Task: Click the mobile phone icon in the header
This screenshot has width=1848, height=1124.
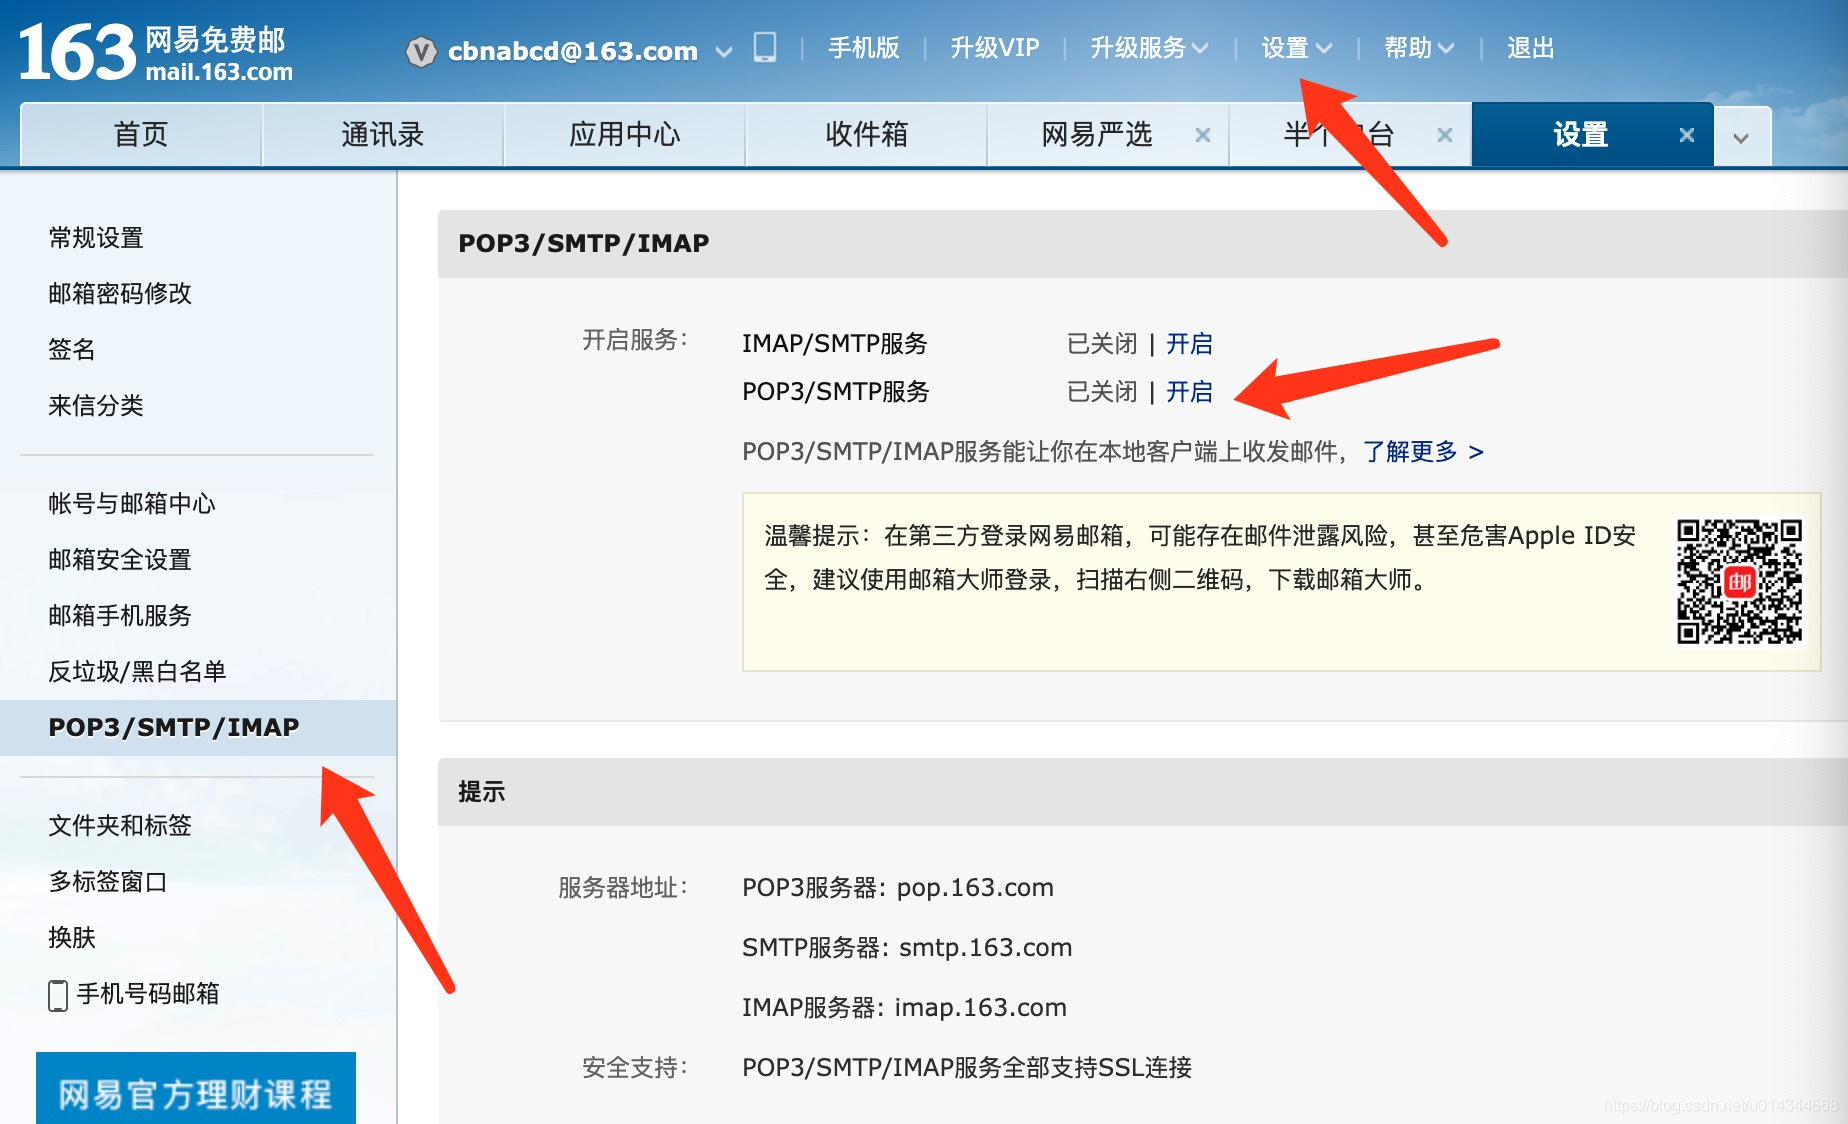Action: tap(765, 48)
